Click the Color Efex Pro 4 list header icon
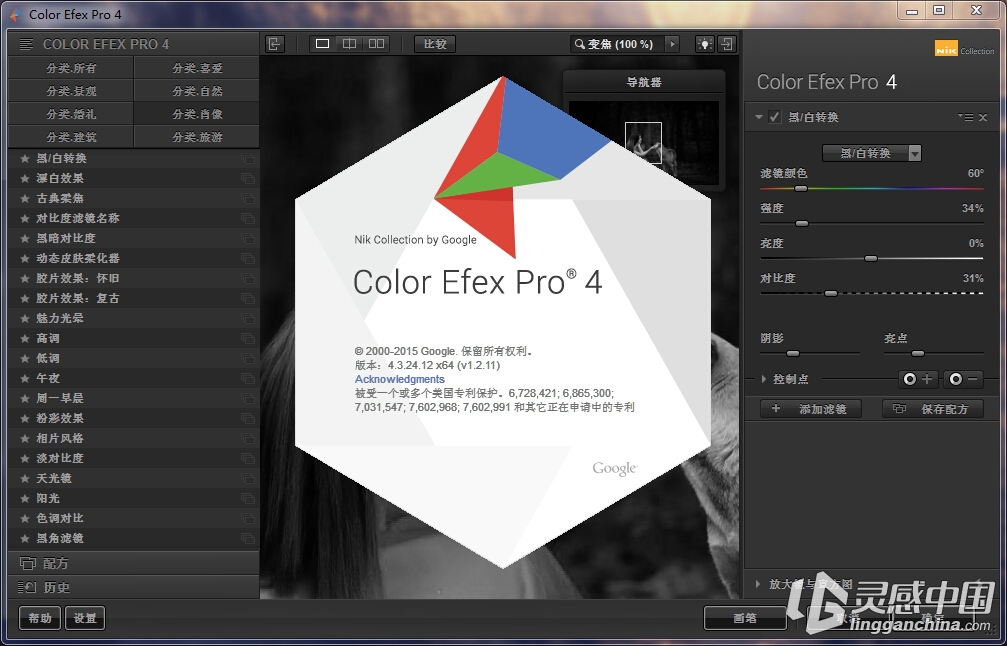 (x=26, y=44)
